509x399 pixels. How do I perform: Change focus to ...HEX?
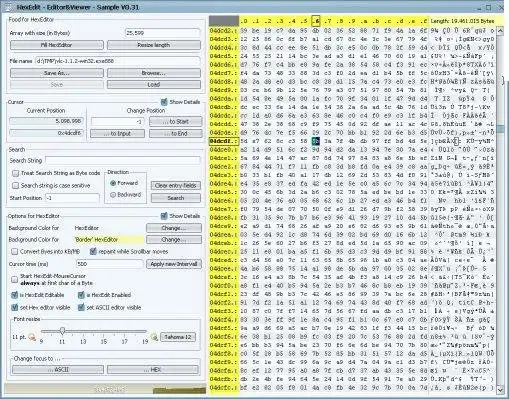click(153, 369)
